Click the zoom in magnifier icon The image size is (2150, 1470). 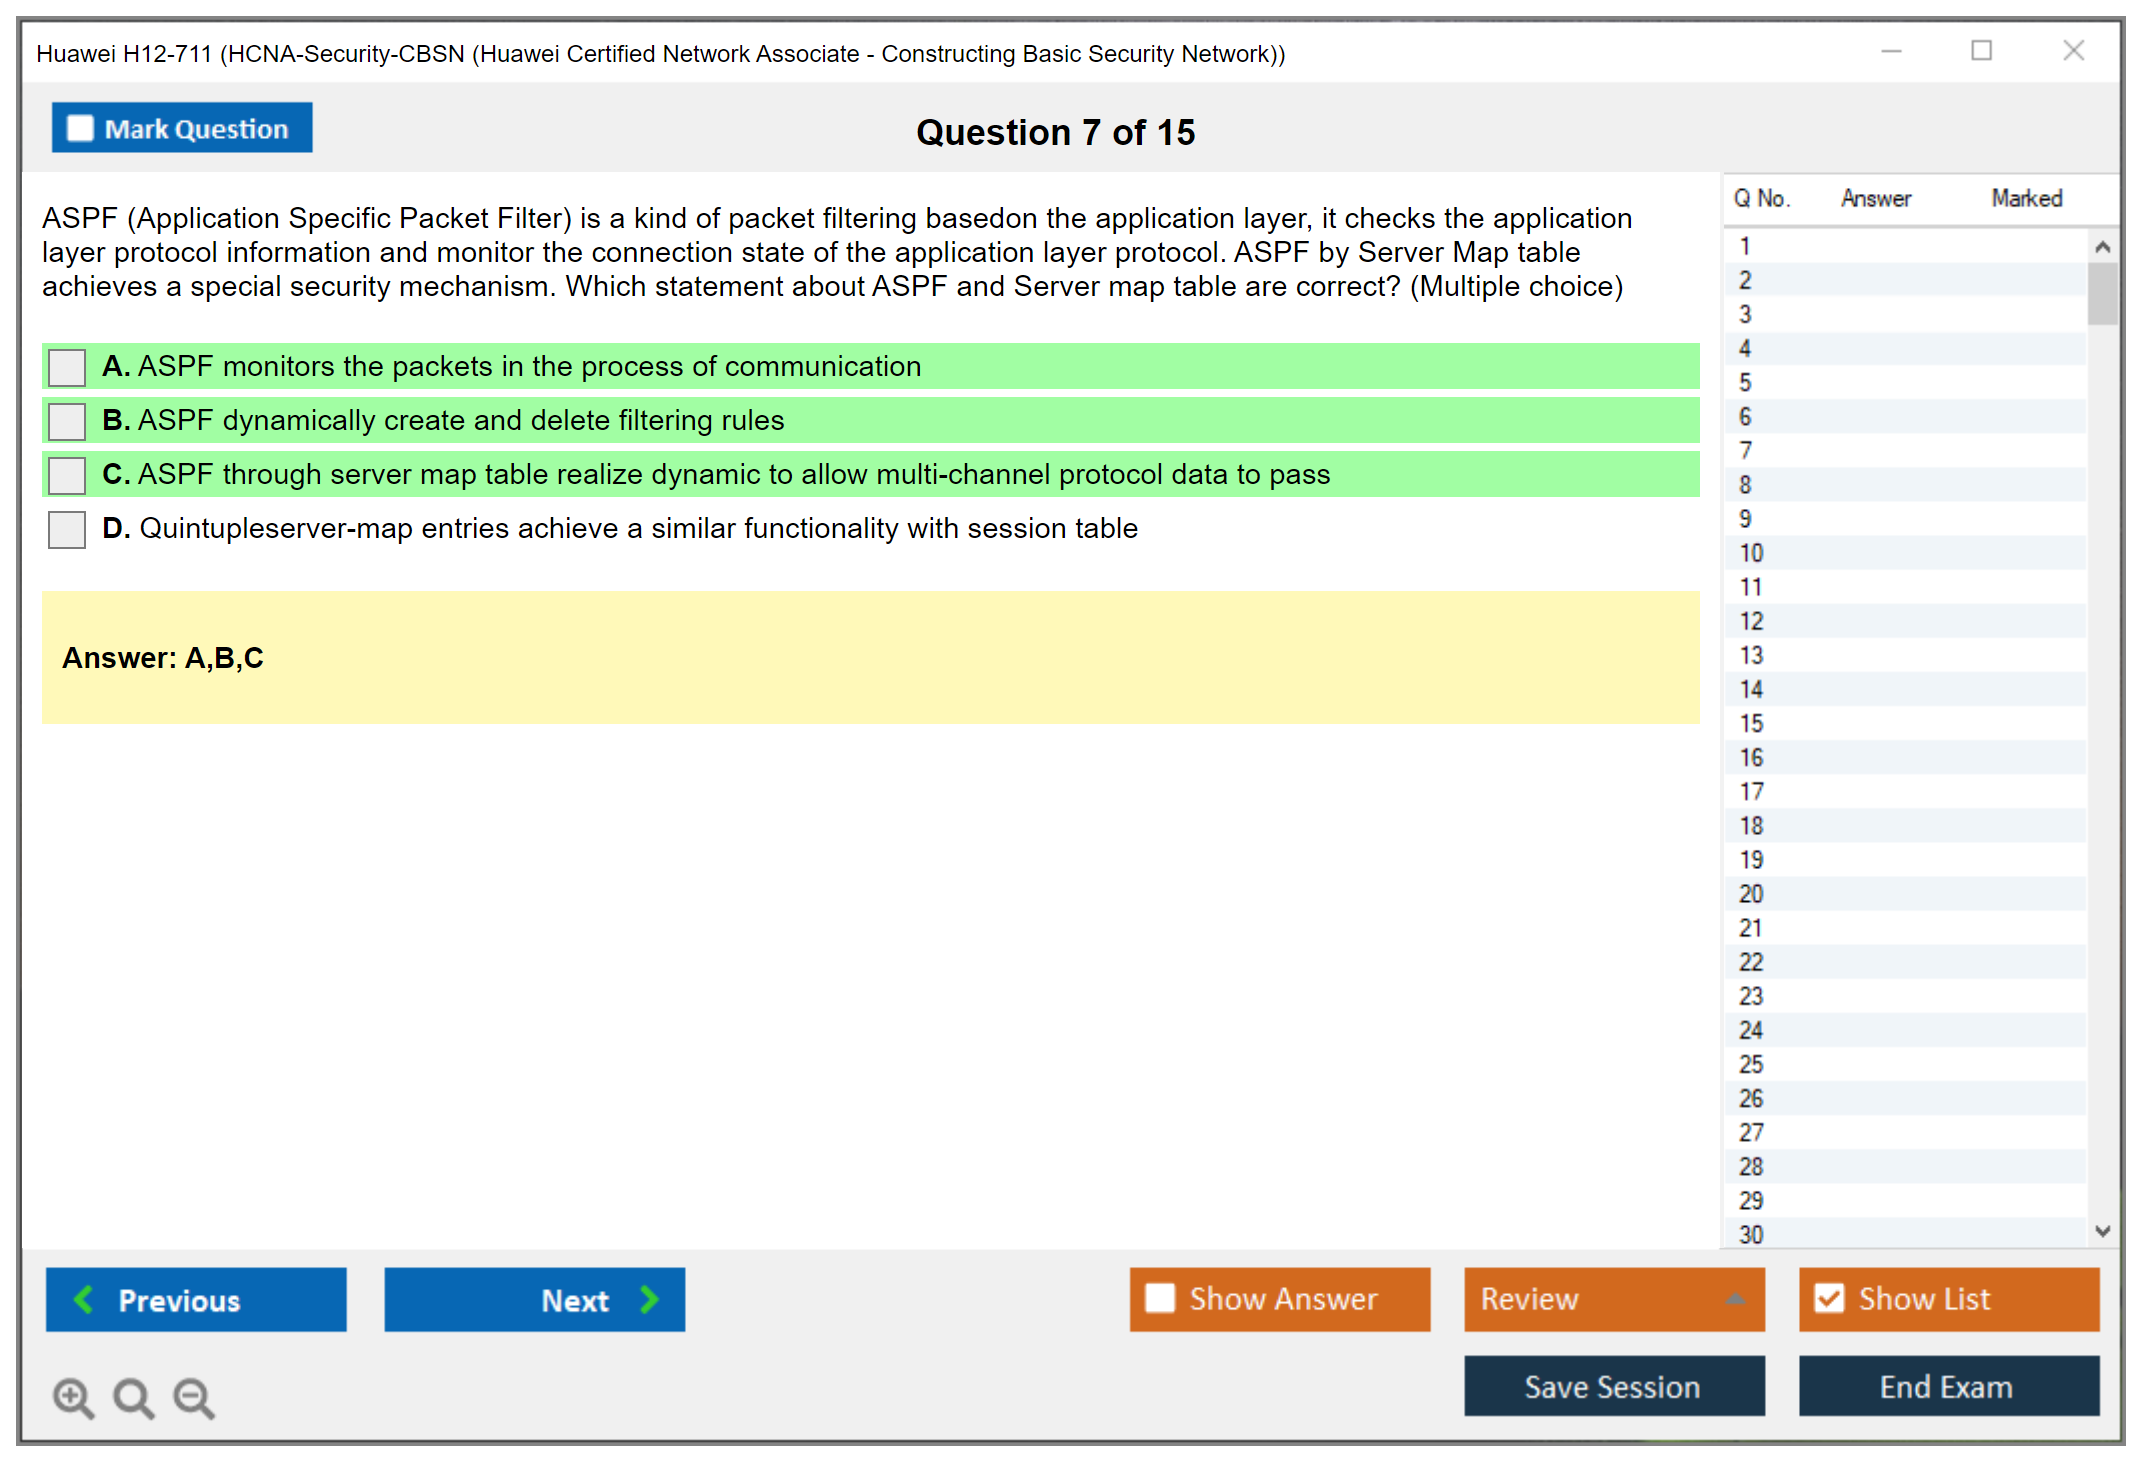[x=72, y=1397]
